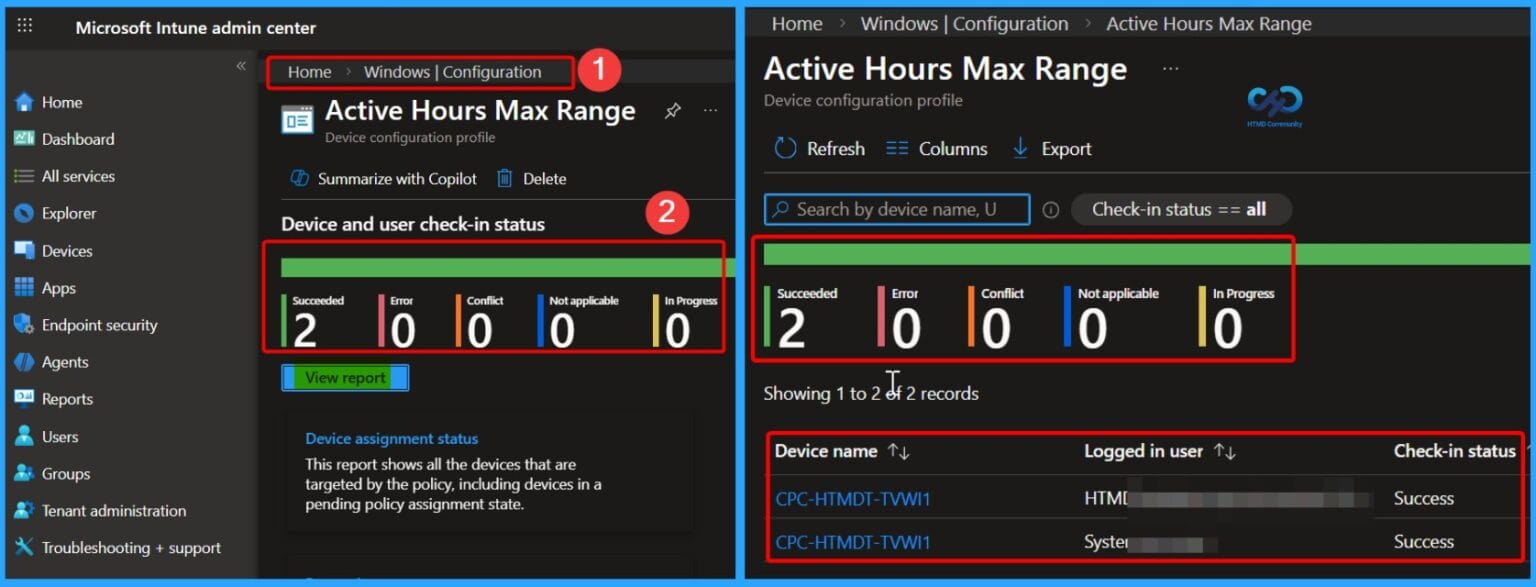This screenshot has width=1536, height=587.
Task: Open All services menu item
Action: pos(78,176)
